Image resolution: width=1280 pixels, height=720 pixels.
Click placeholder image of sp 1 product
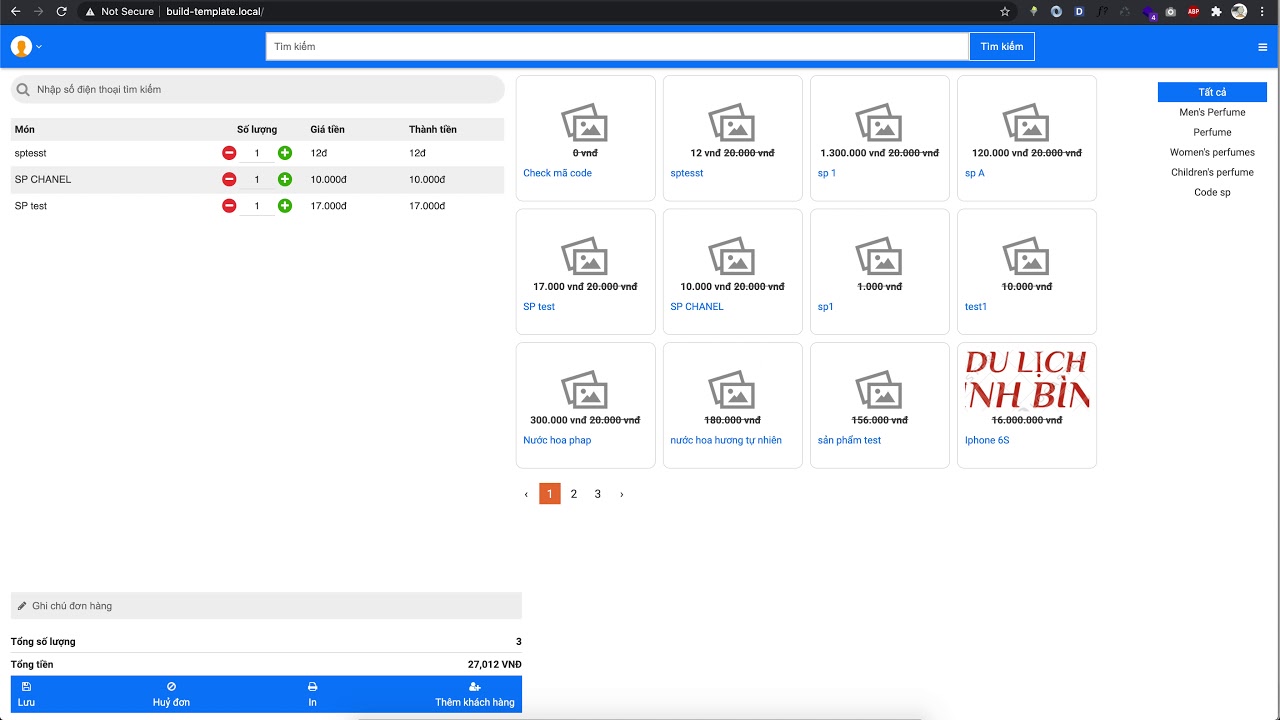(x=879, y=122)
